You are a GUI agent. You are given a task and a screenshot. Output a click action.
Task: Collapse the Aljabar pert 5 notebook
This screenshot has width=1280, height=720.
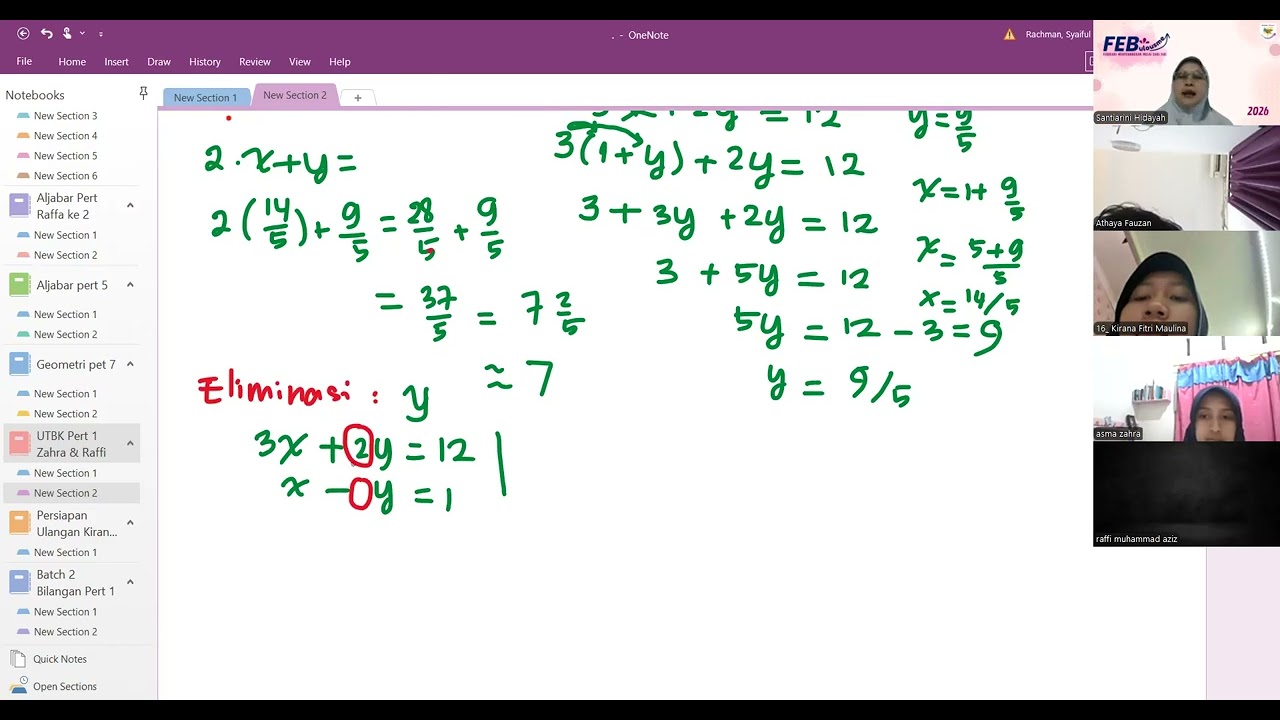(x=130, y=285)
